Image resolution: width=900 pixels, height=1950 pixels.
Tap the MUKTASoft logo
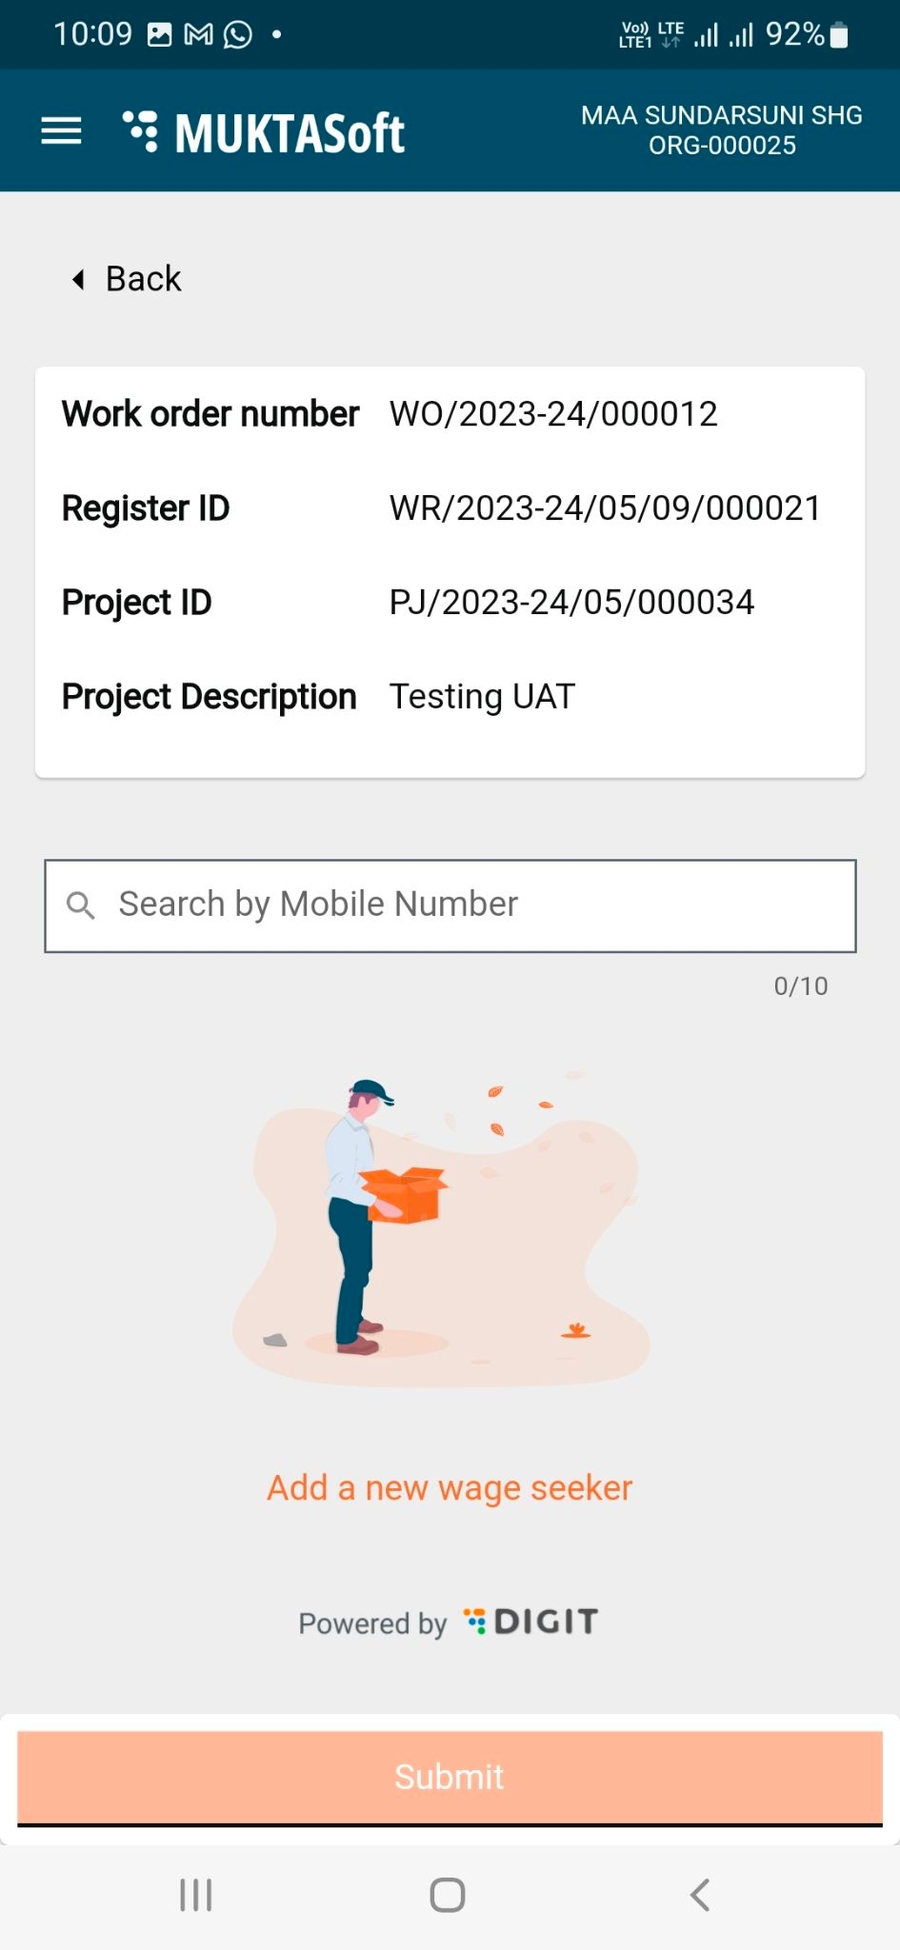264,133
